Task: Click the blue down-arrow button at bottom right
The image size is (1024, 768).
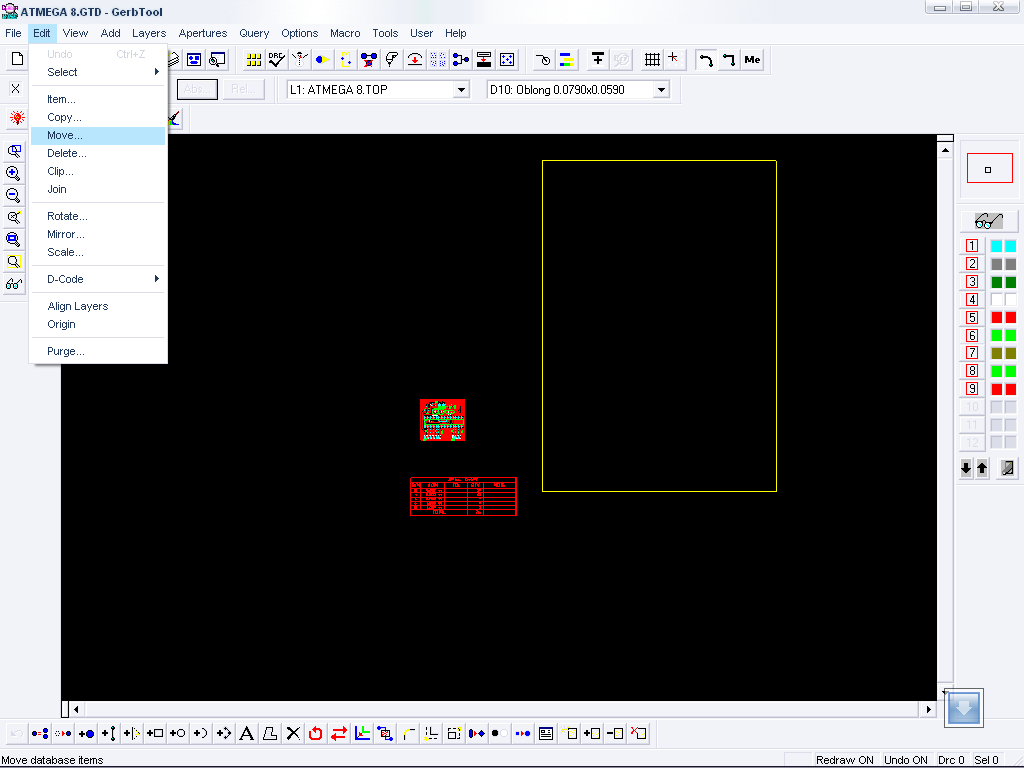Action: [x=963, y=708]
